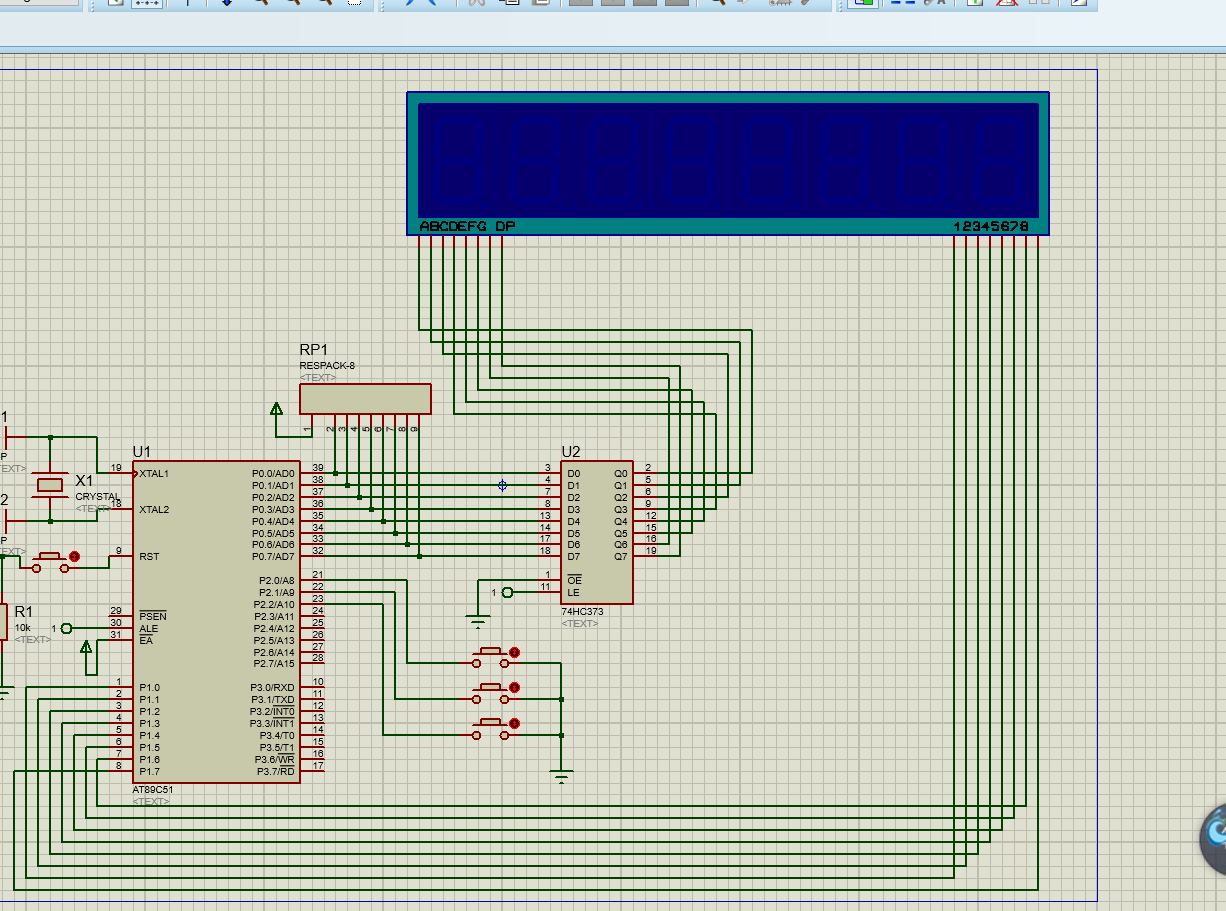Screen dimensions: 1226x911
Task: Toggle red latch dot on bottom push button
Action: [x=515, y=723]
